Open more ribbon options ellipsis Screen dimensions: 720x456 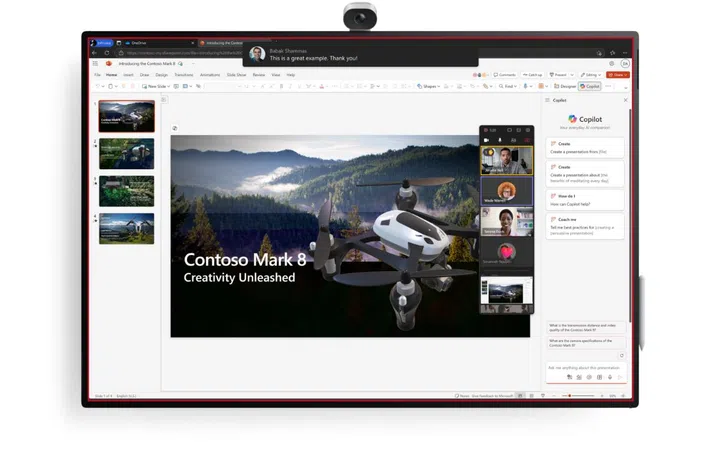coord(608,86)
